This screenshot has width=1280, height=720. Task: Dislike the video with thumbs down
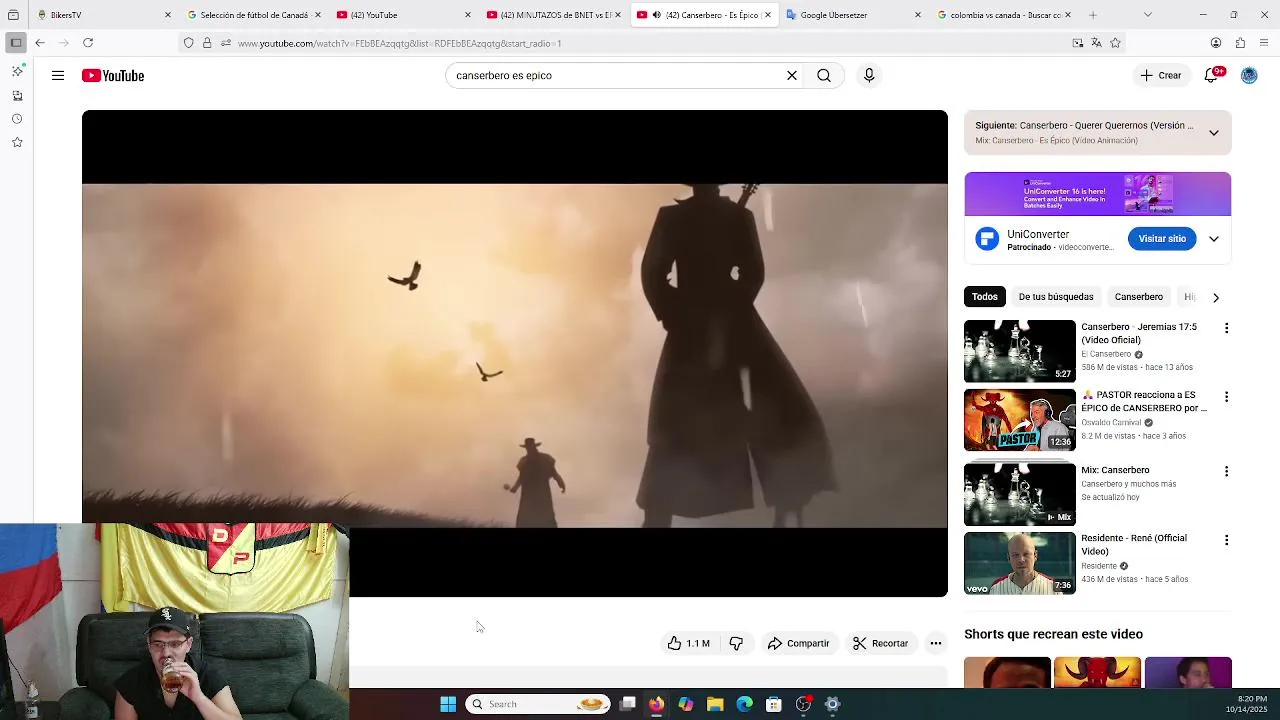click(736, 643)
